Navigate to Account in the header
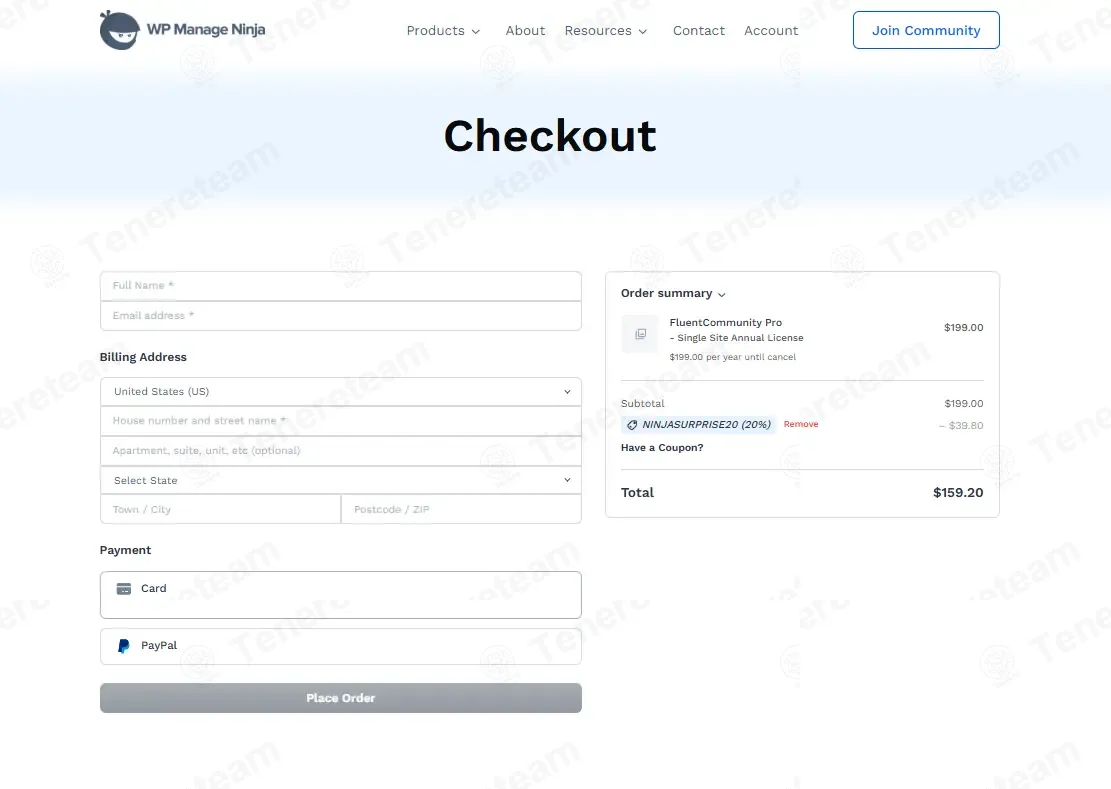Screen dimensions: 1111x789 pyautogui.click(x=771, y=31)
